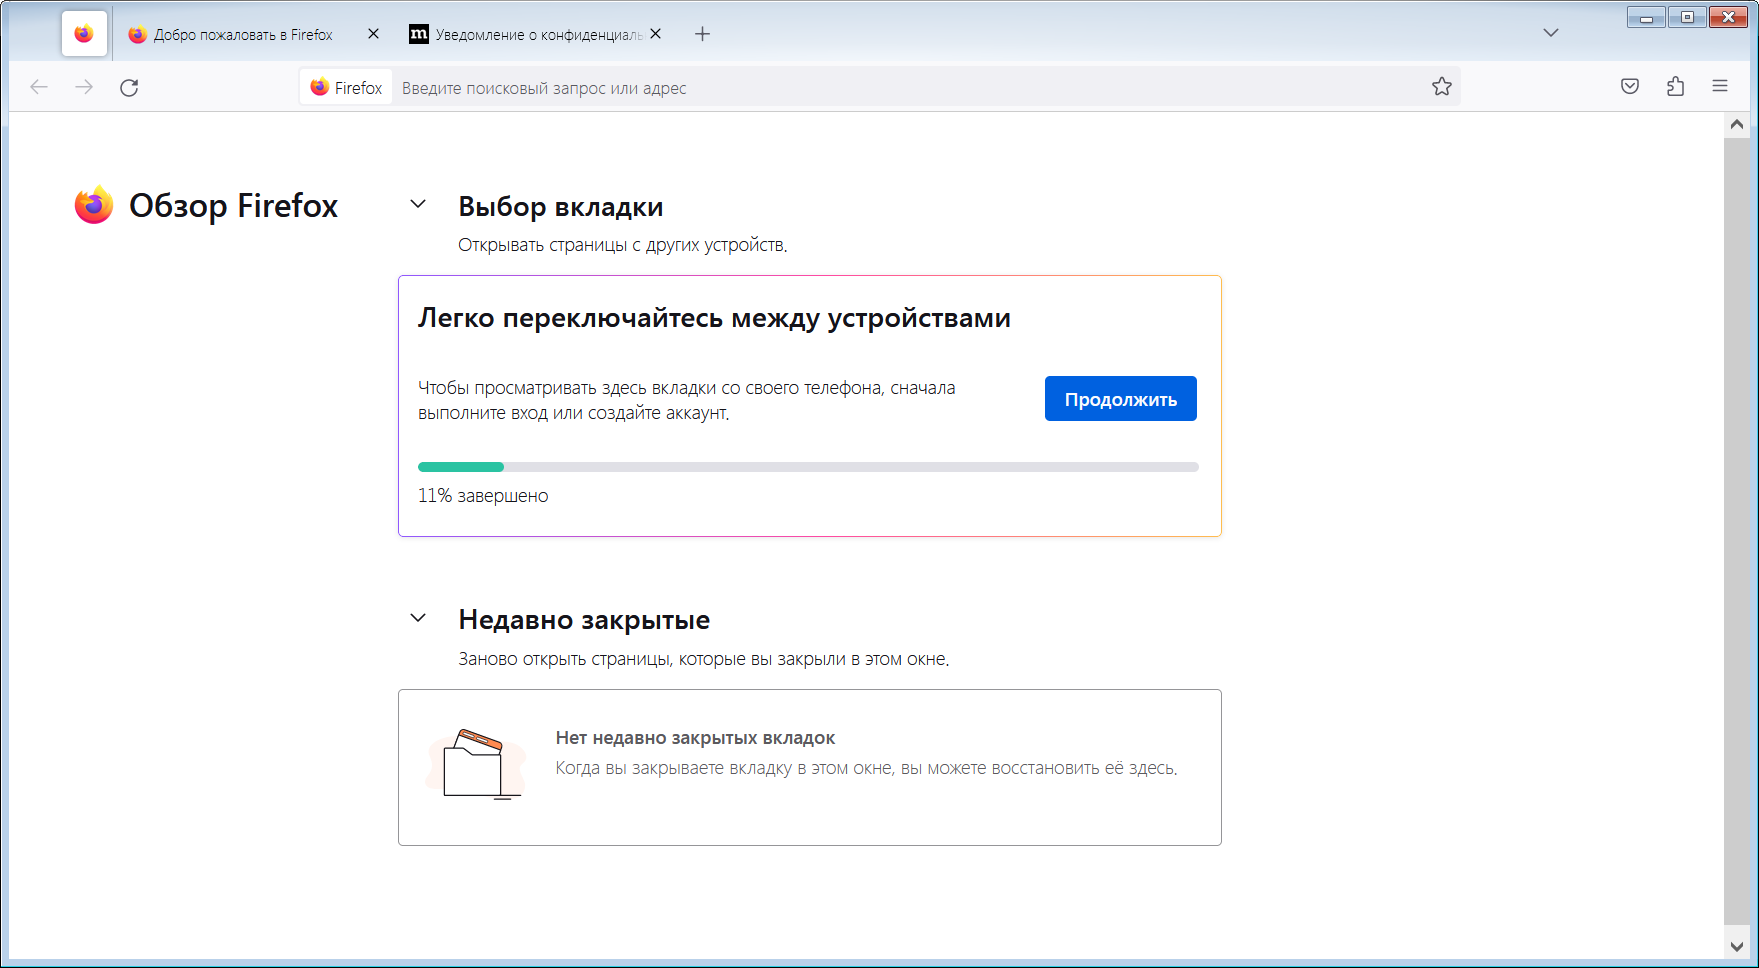Minimize the Firefox window
Screen dimensions: 1759x968
[x=1646, y=17]
